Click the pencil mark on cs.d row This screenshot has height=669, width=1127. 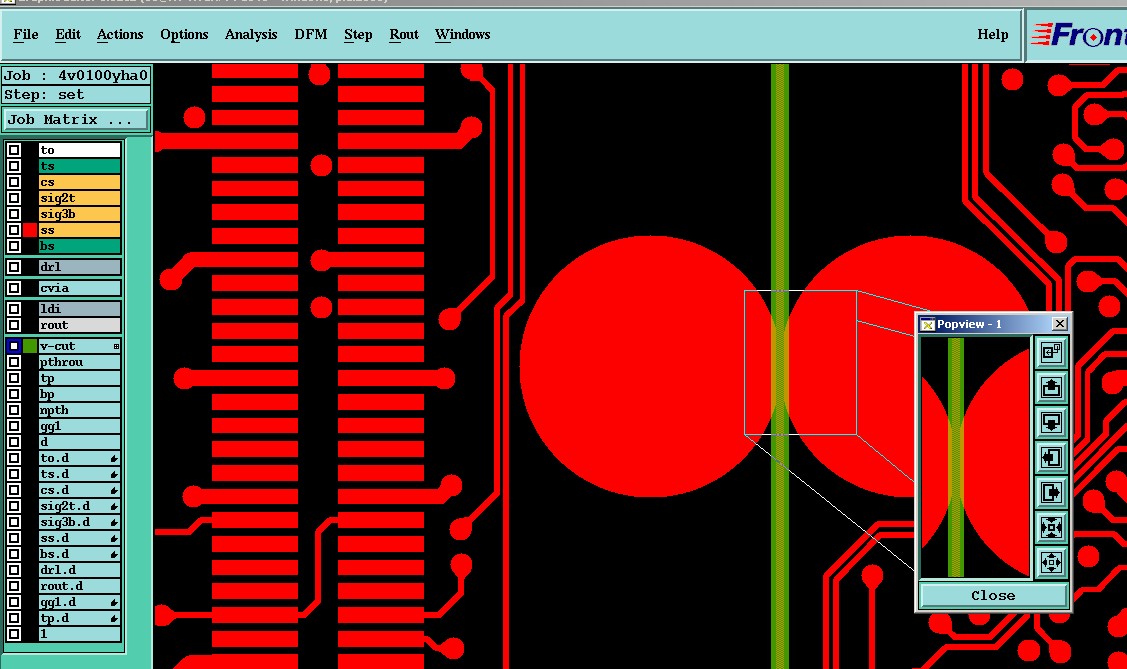coord(114,491)
